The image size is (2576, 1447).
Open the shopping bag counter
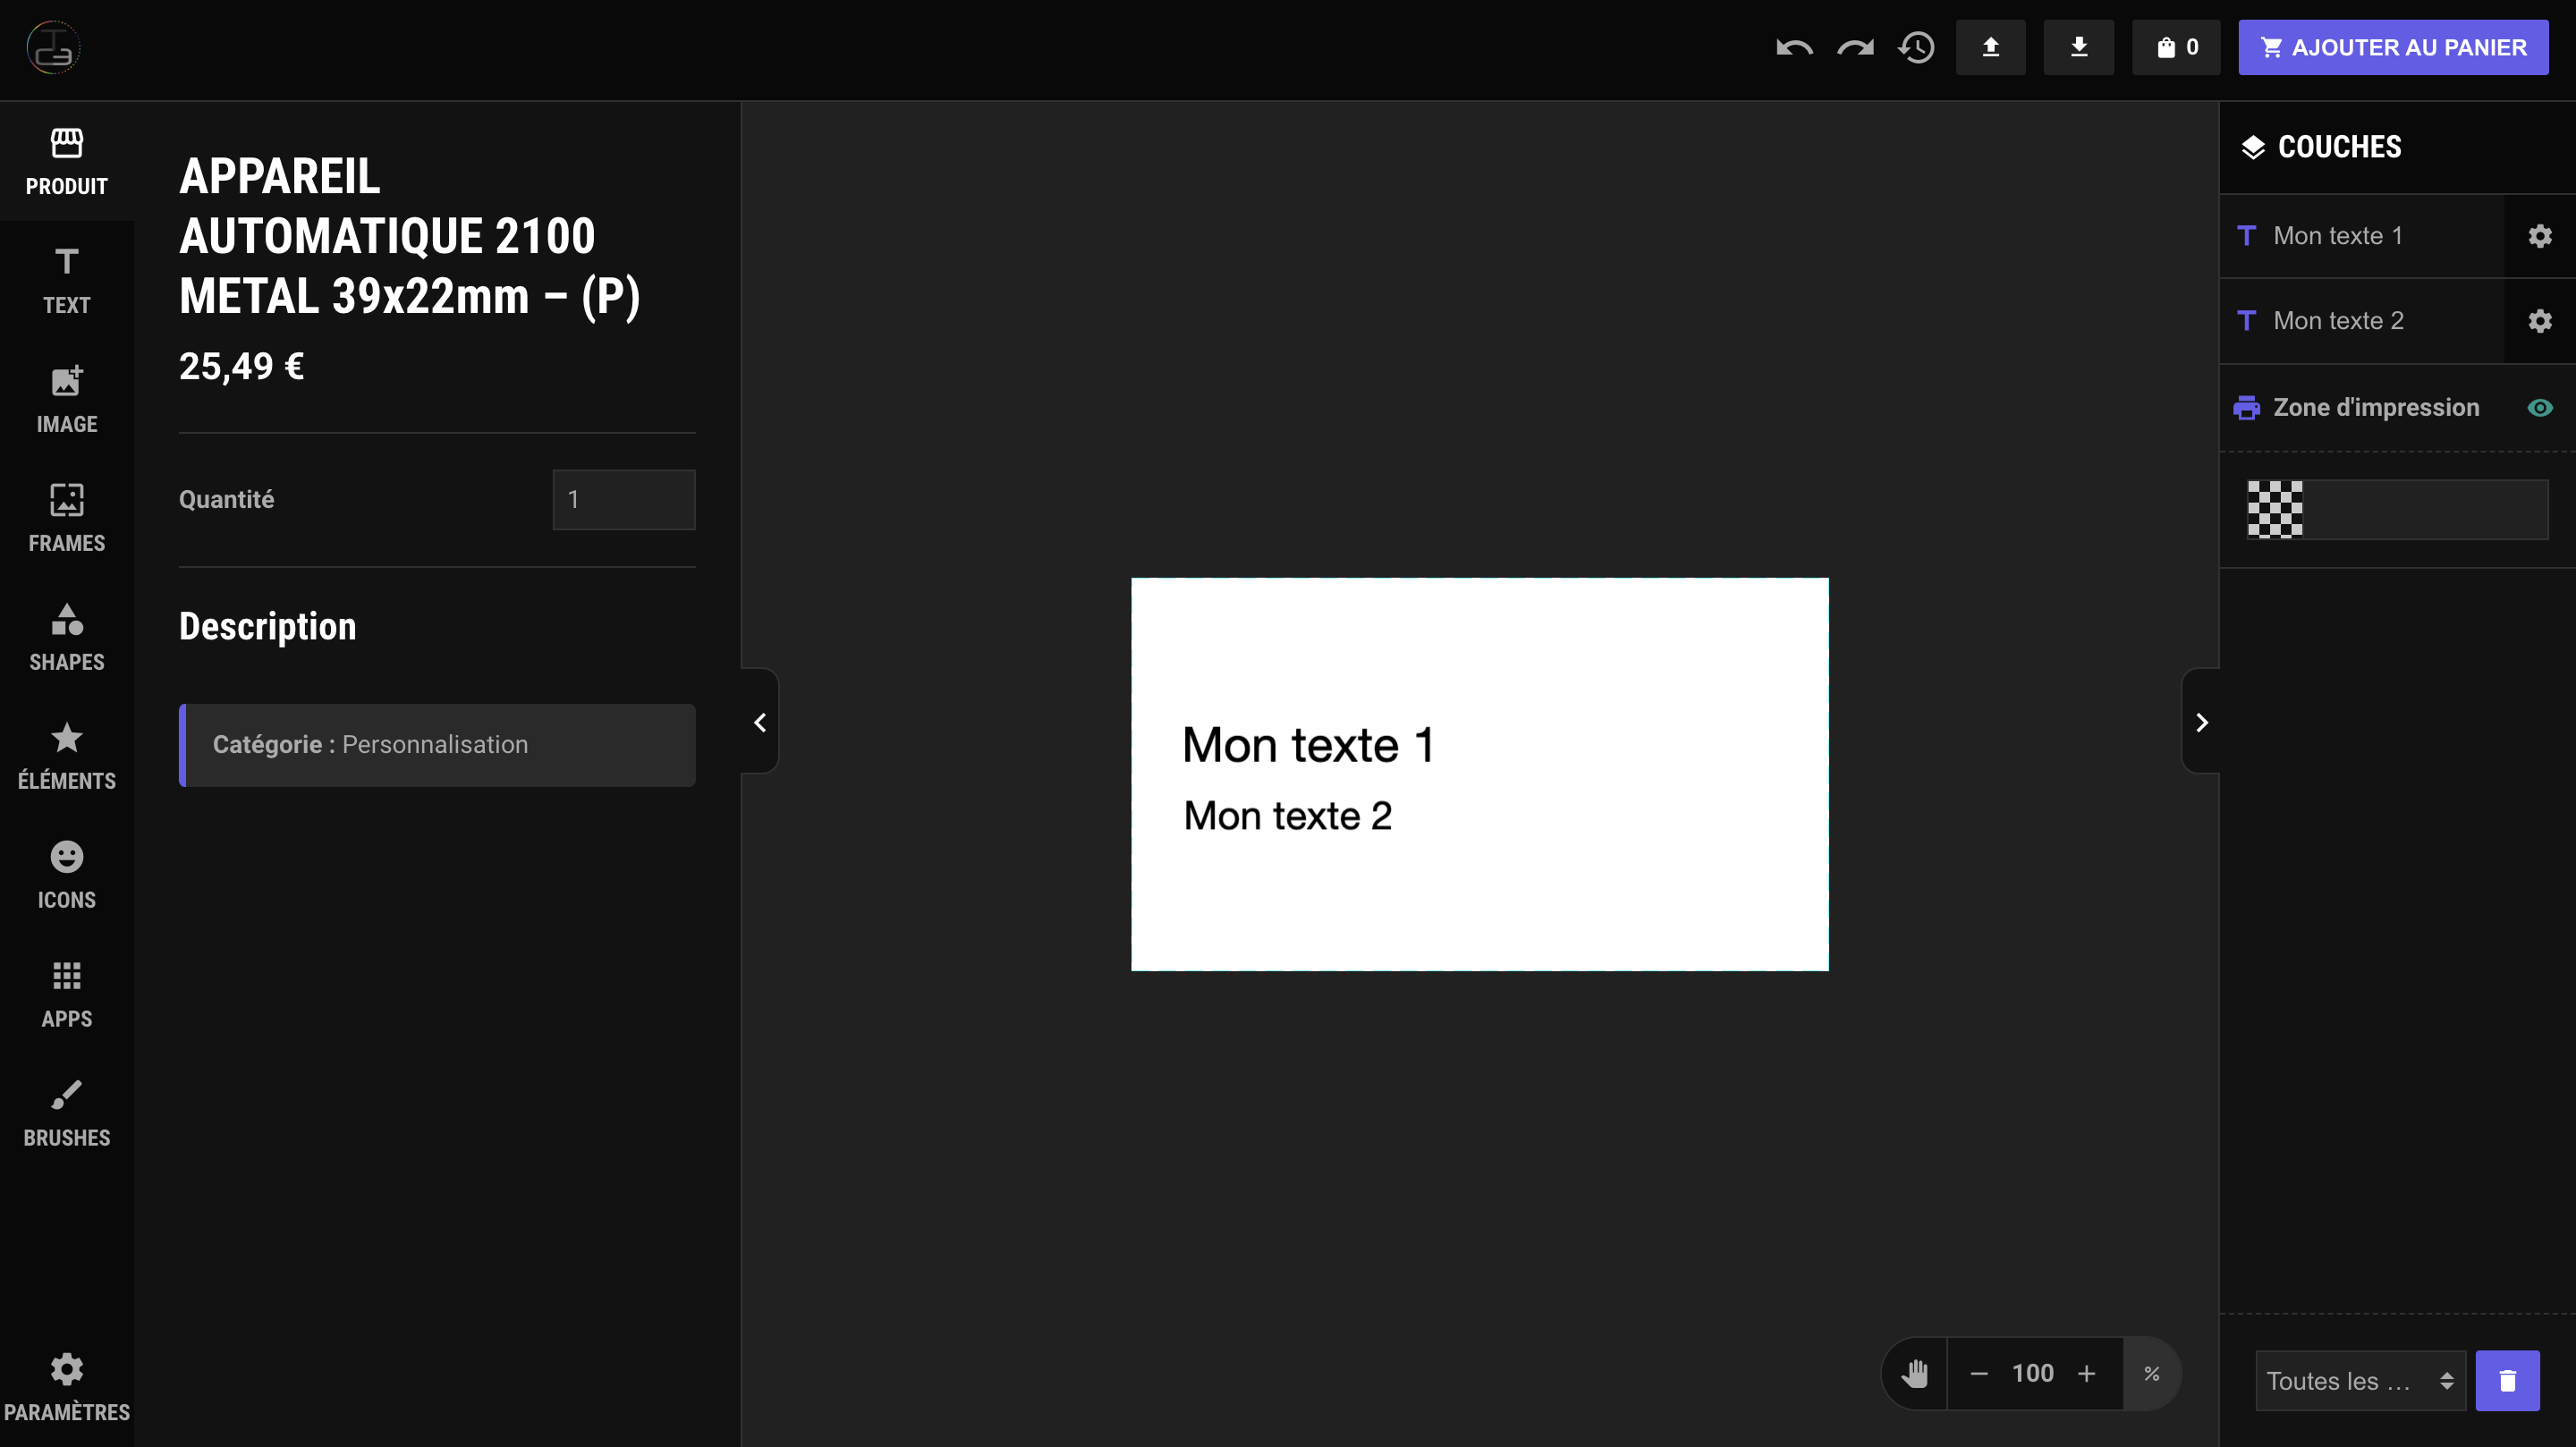click(x=2176, y=47)
